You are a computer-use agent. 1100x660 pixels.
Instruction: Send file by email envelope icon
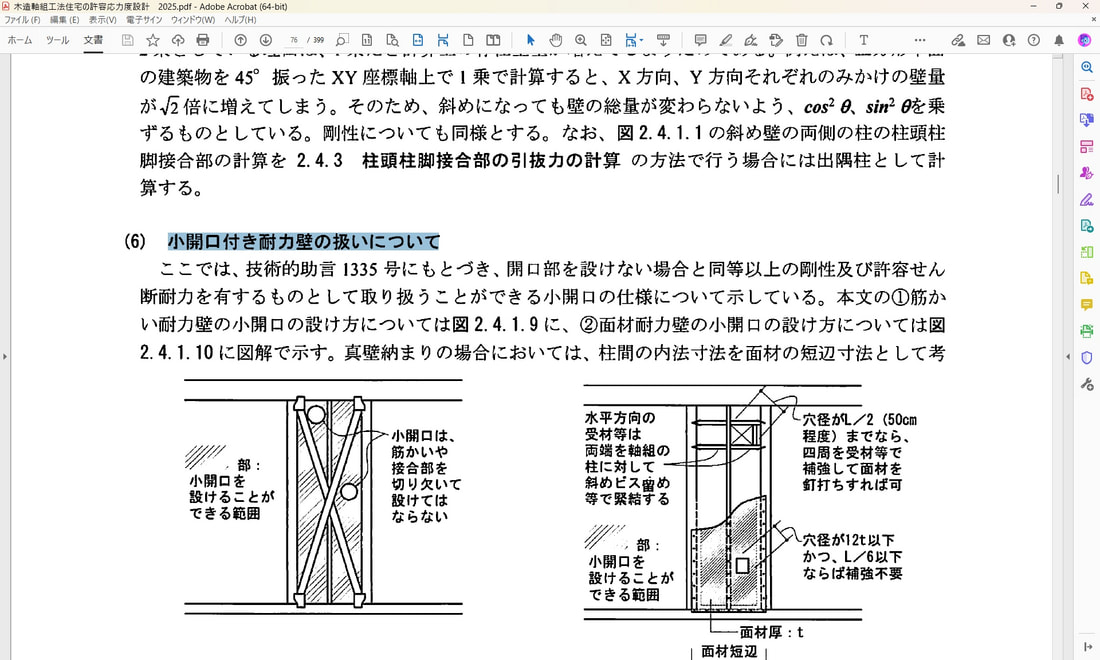point(984,40)
